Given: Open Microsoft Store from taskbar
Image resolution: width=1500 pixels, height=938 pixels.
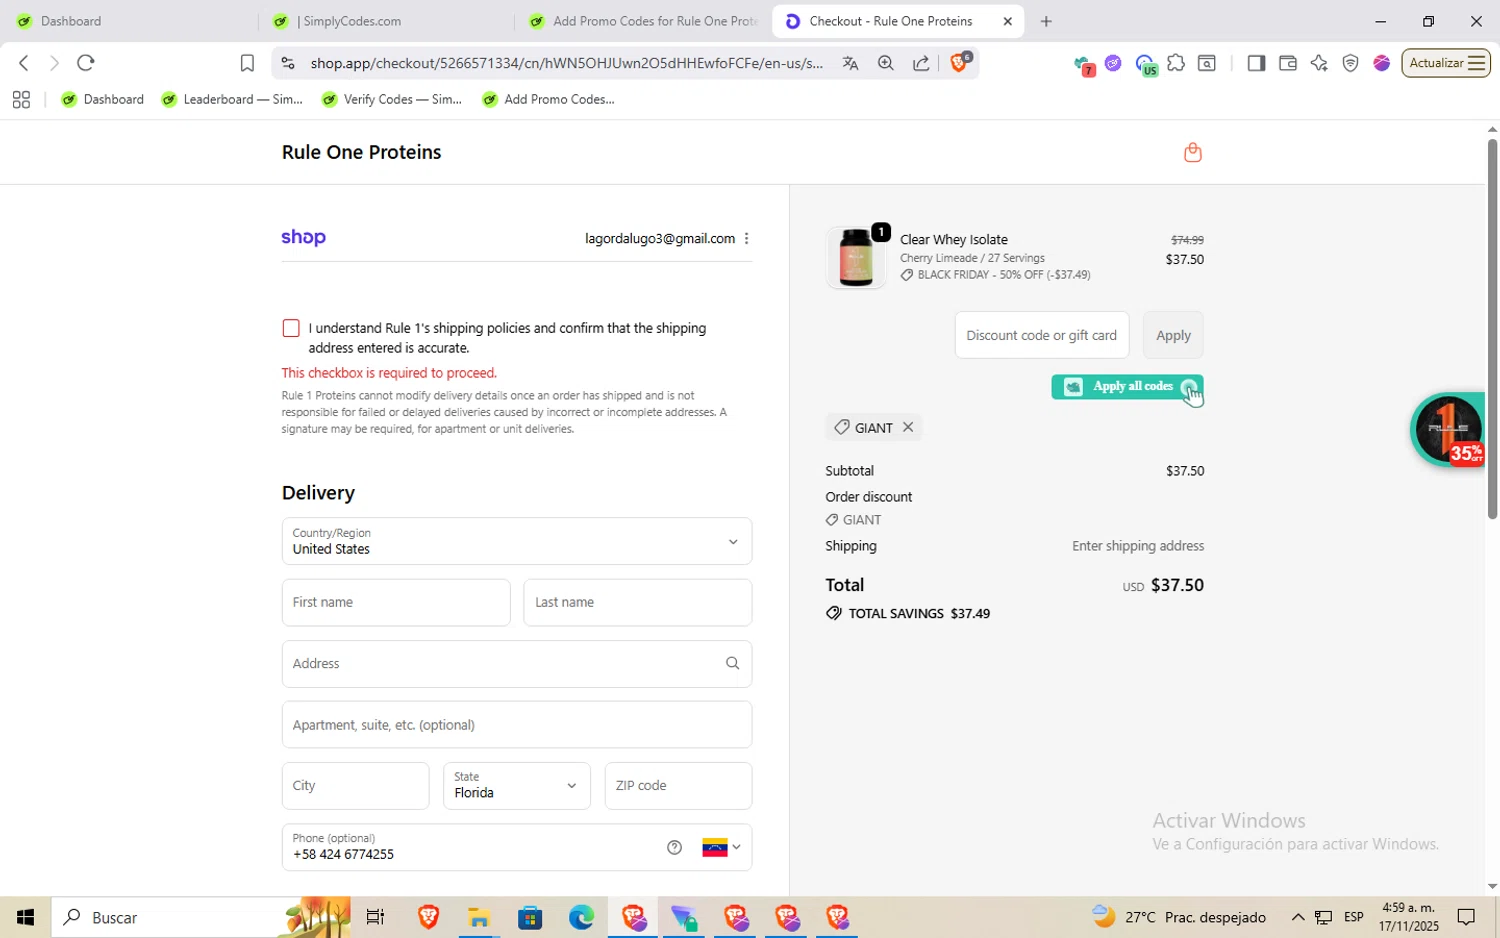Looking at the screenshot, I should [x=529, y=917].
